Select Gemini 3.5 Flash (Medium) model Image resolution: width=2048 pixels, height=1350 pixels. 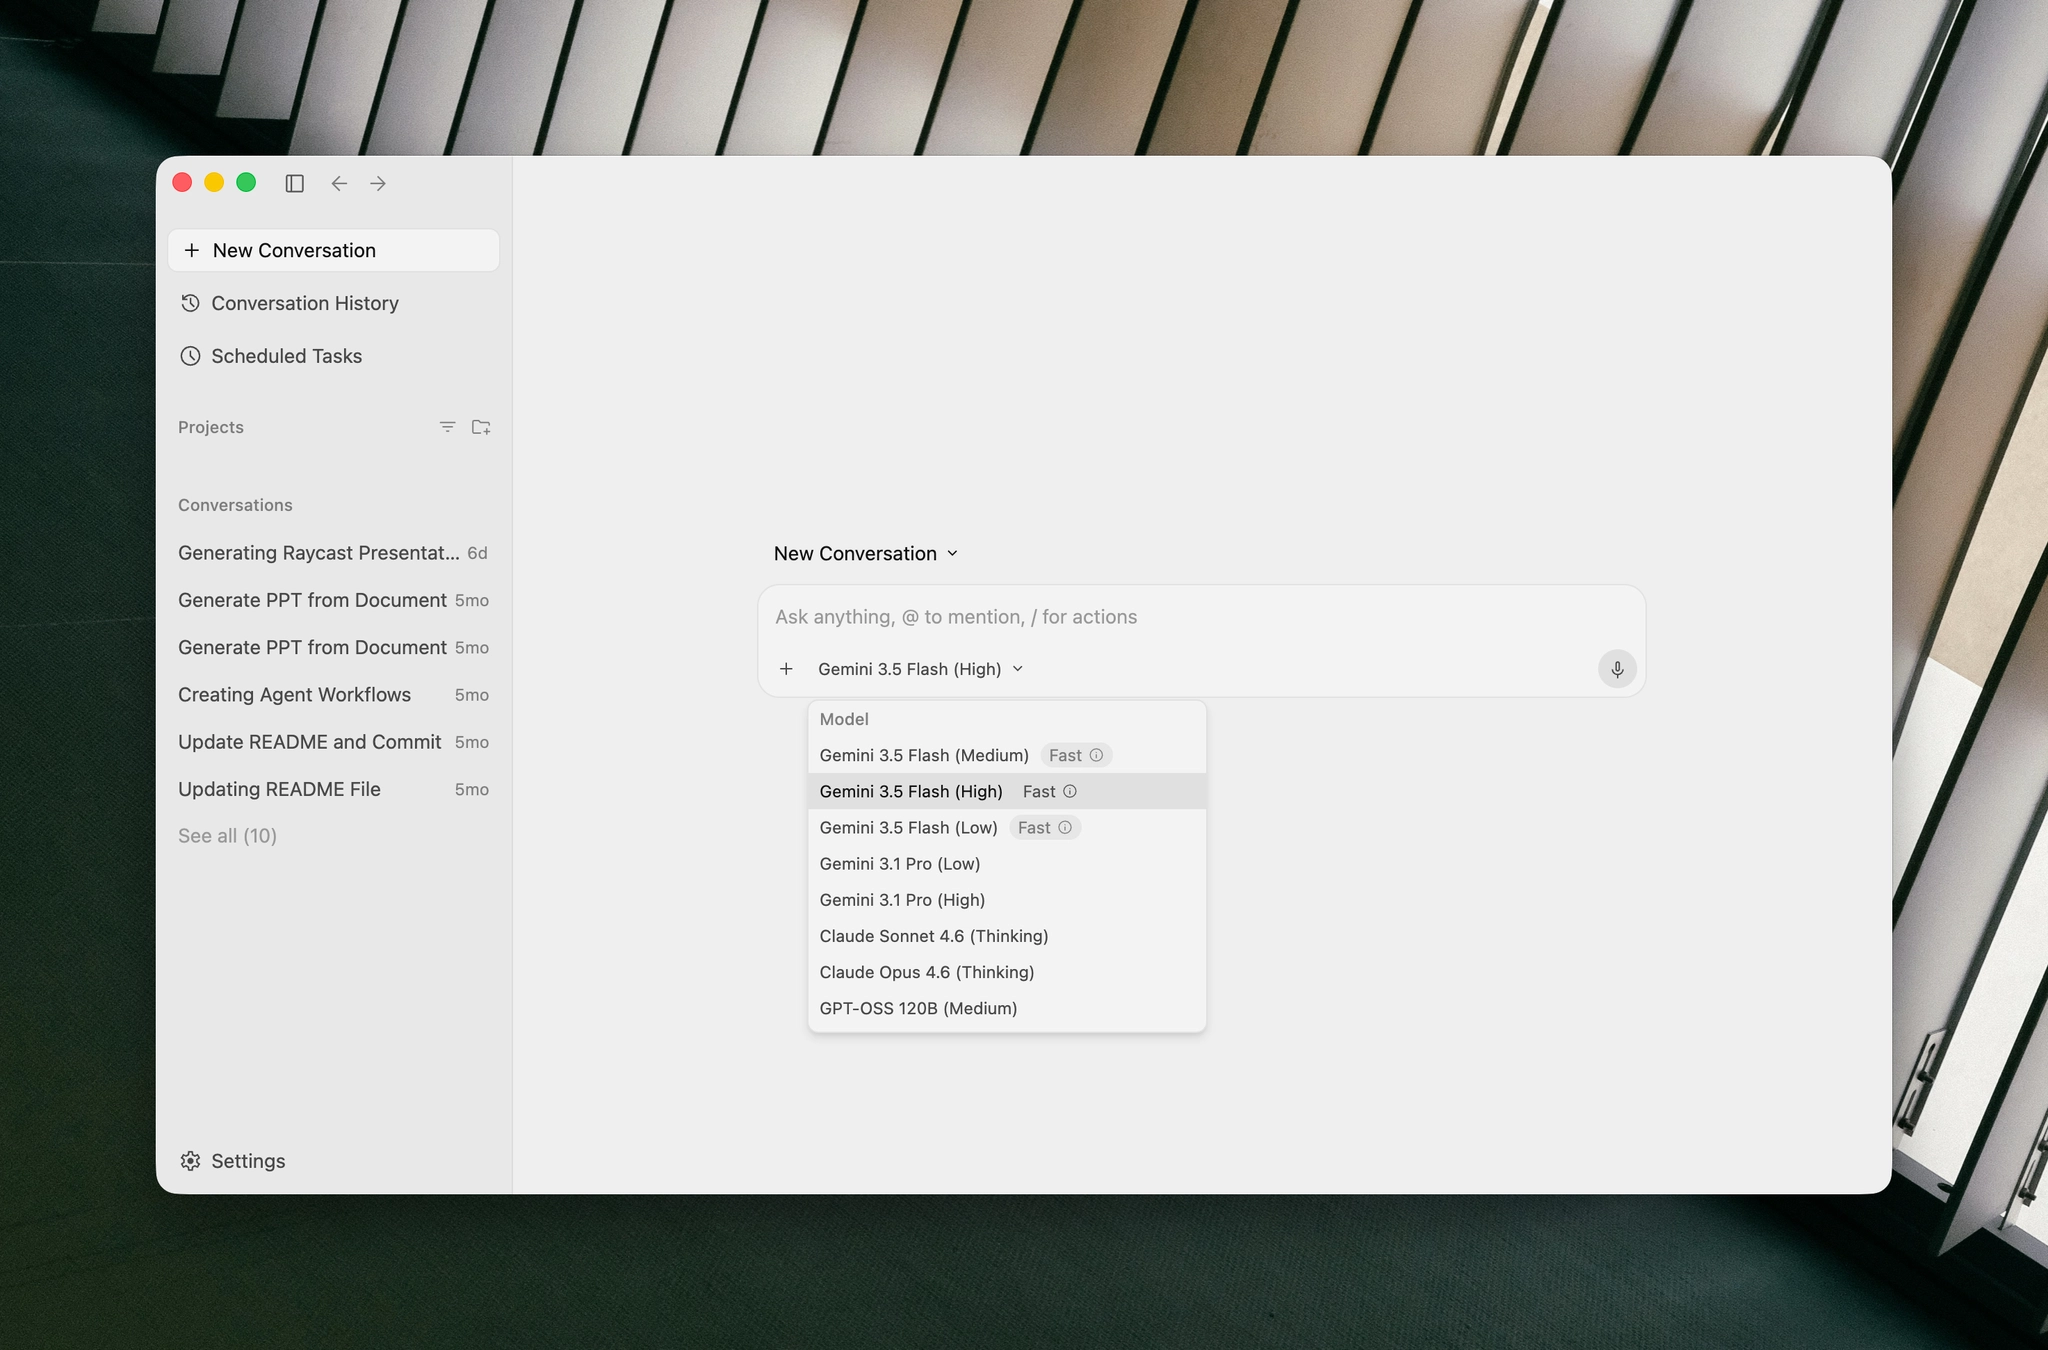click(x=1007, y=755)
